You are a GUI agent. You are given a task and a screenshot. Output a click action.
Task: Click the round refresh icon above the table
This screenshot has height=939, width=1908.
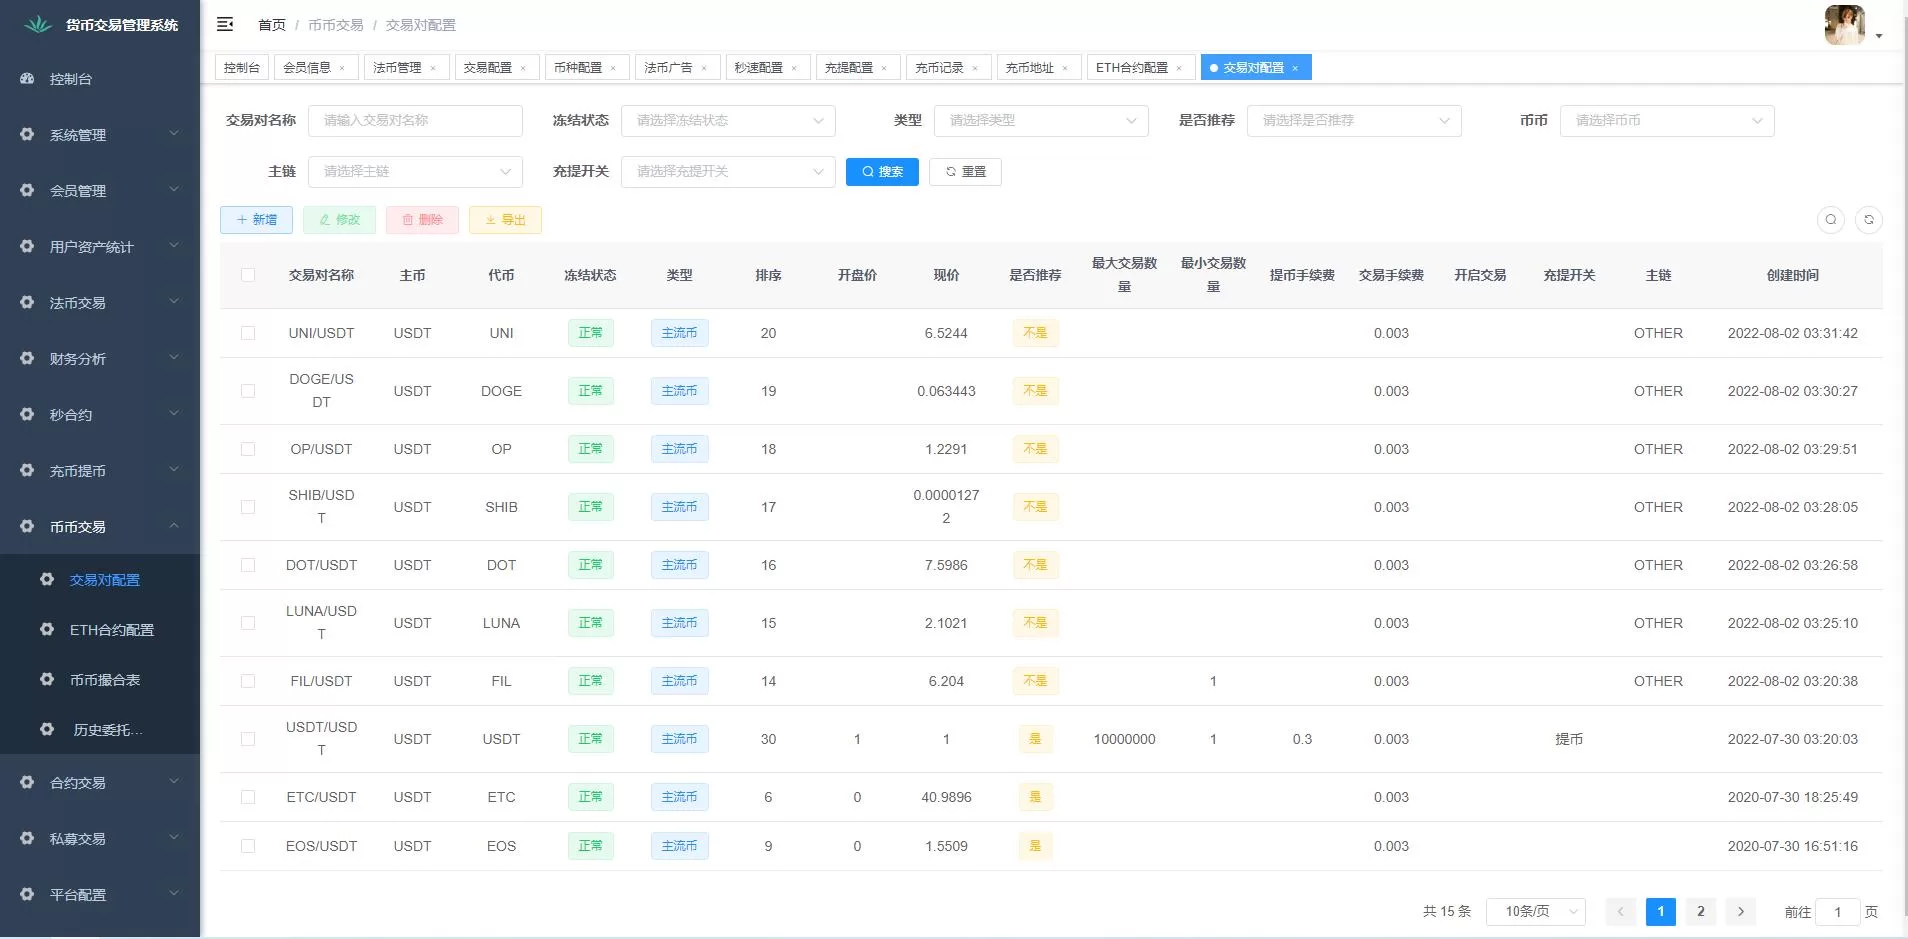click(1868, 220)
